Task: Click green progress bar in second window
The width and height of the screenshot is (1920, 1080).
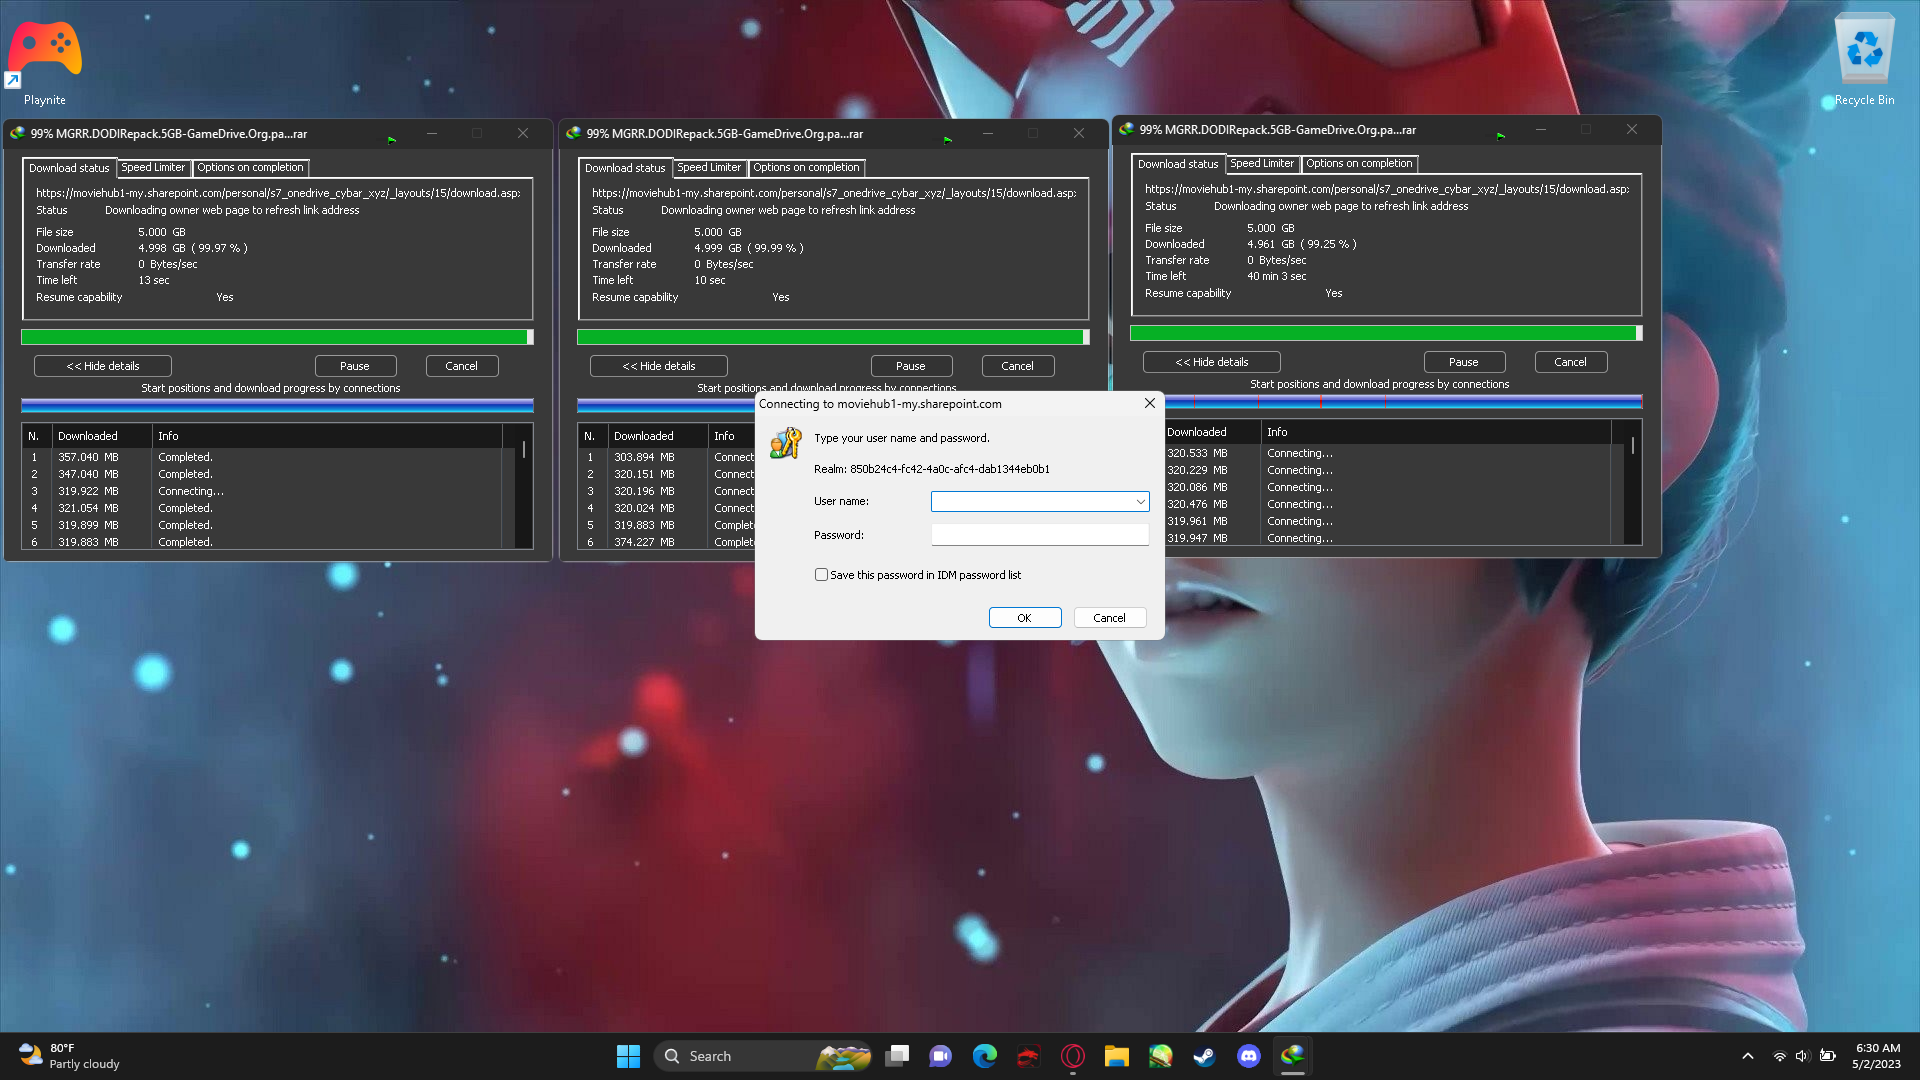Action: pyautogui.click(x=833, y=337)
